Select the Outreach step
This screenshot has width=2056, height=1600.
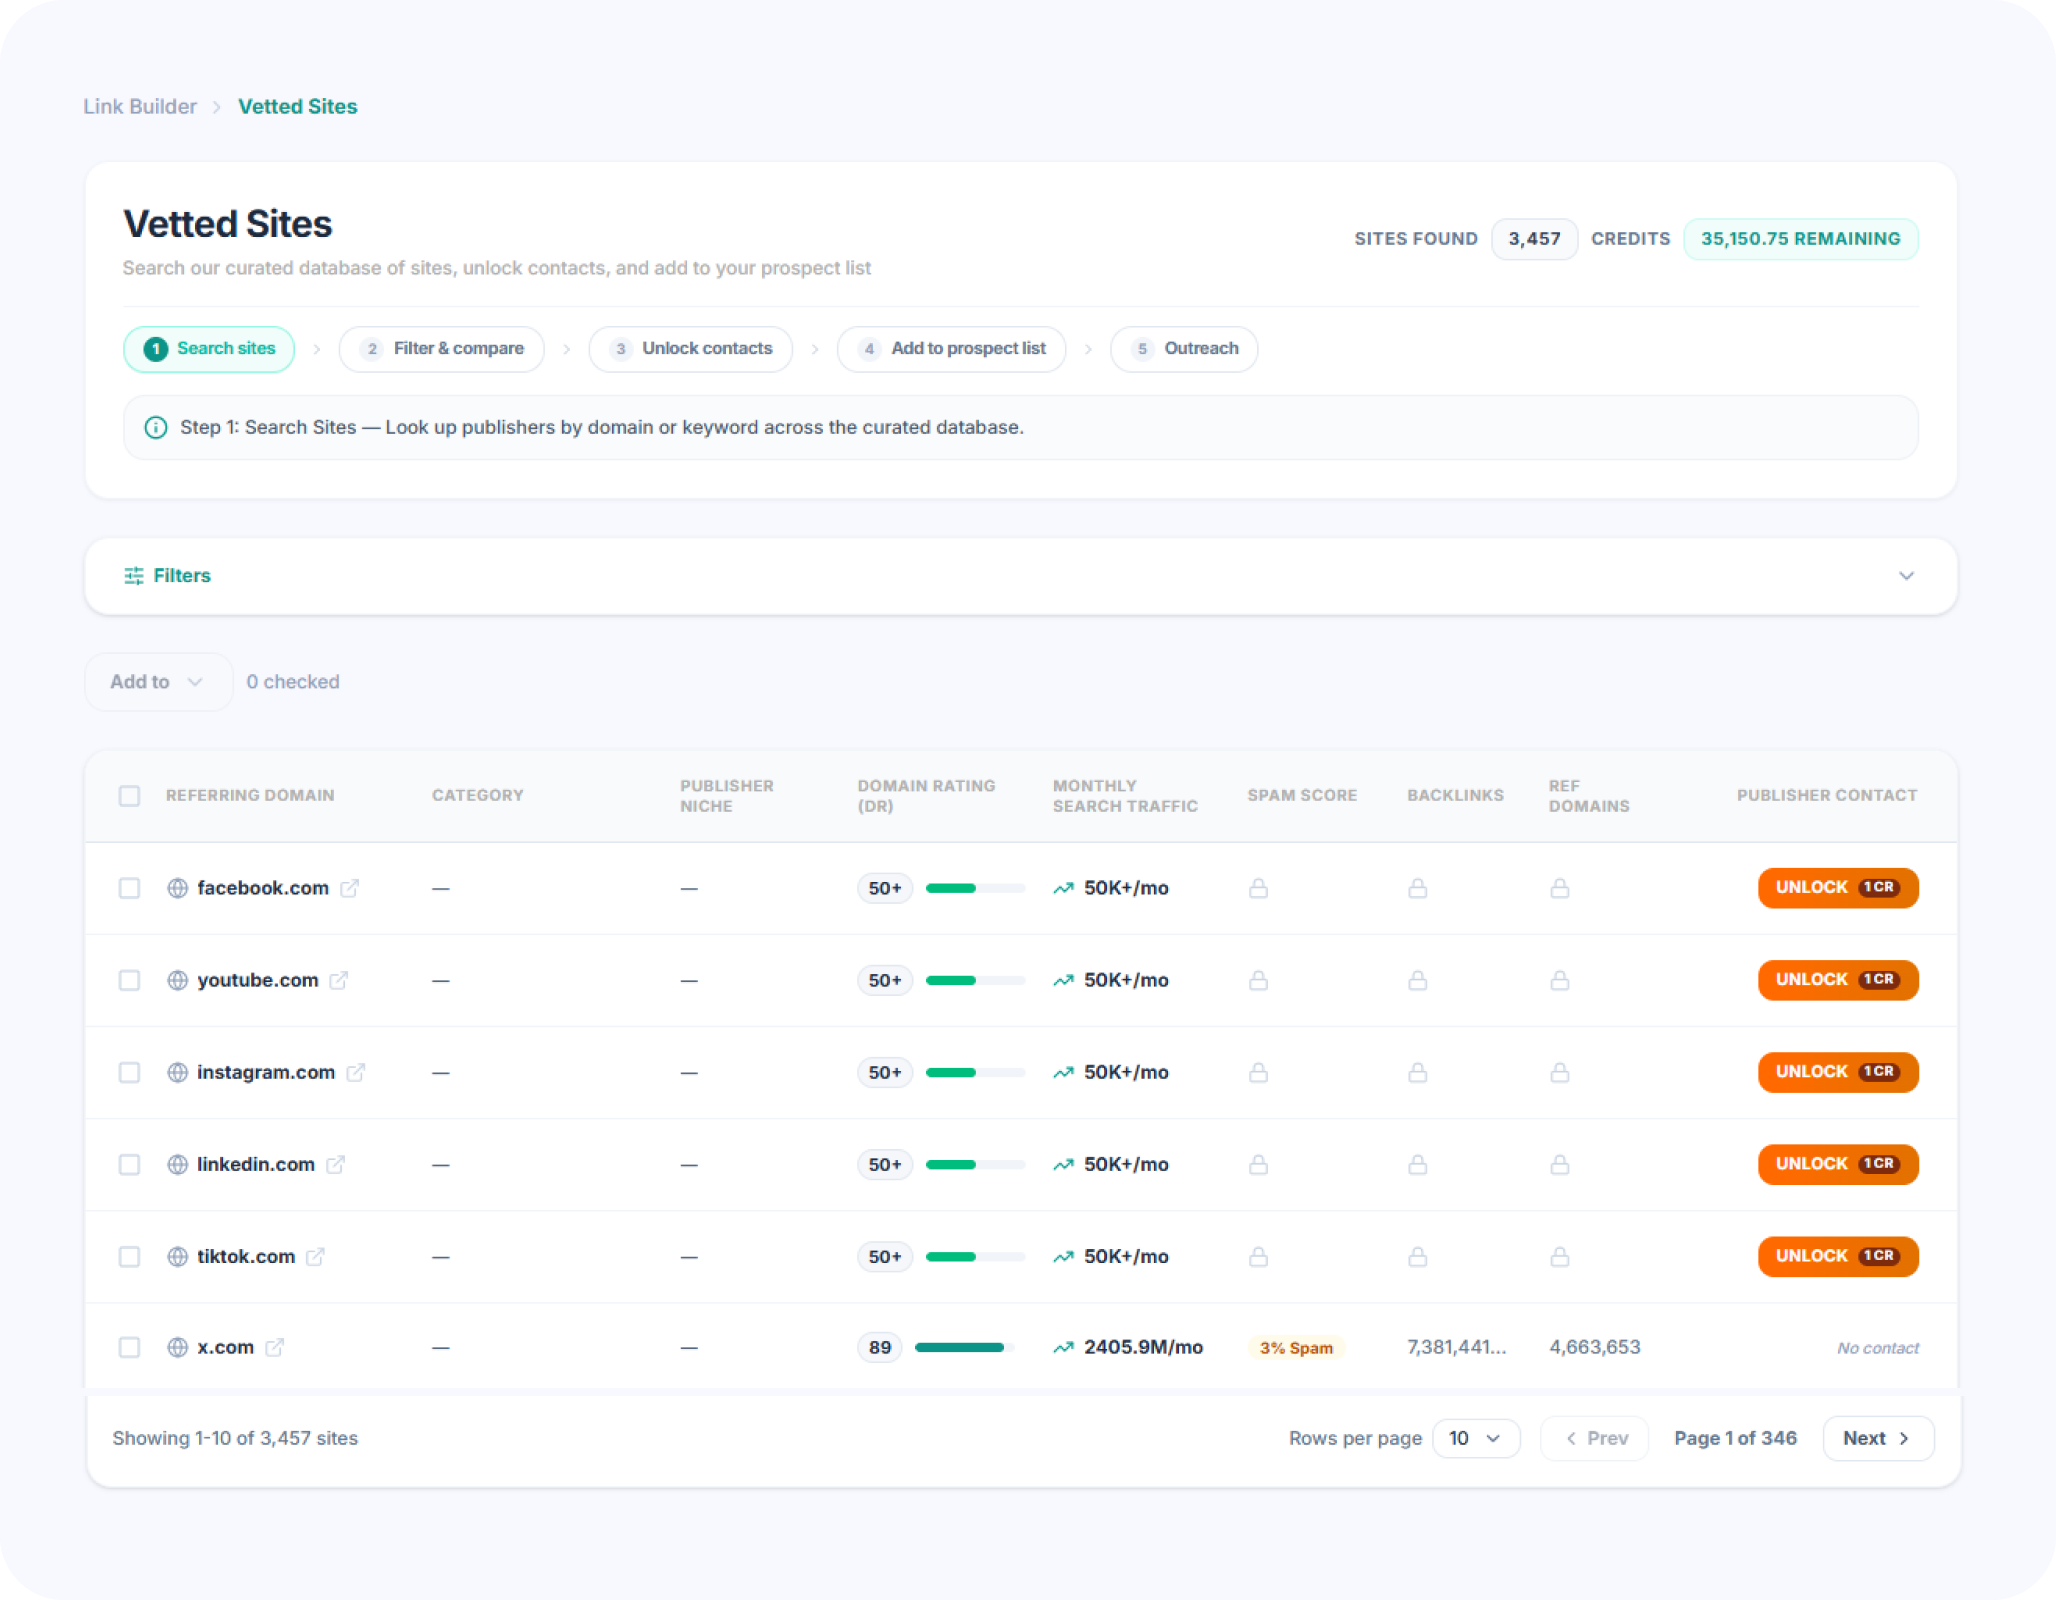tap(1184, 349)
